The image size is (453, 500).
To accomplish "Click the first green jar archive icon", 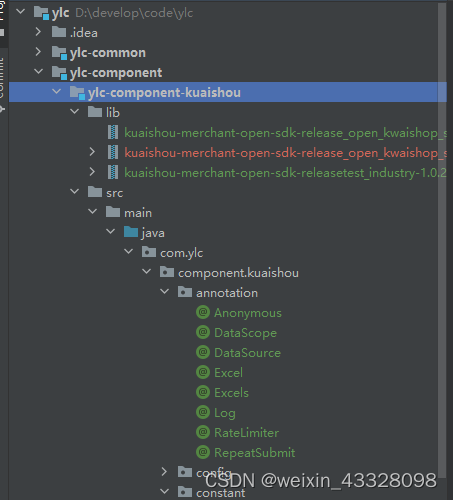I will point(113,132).
